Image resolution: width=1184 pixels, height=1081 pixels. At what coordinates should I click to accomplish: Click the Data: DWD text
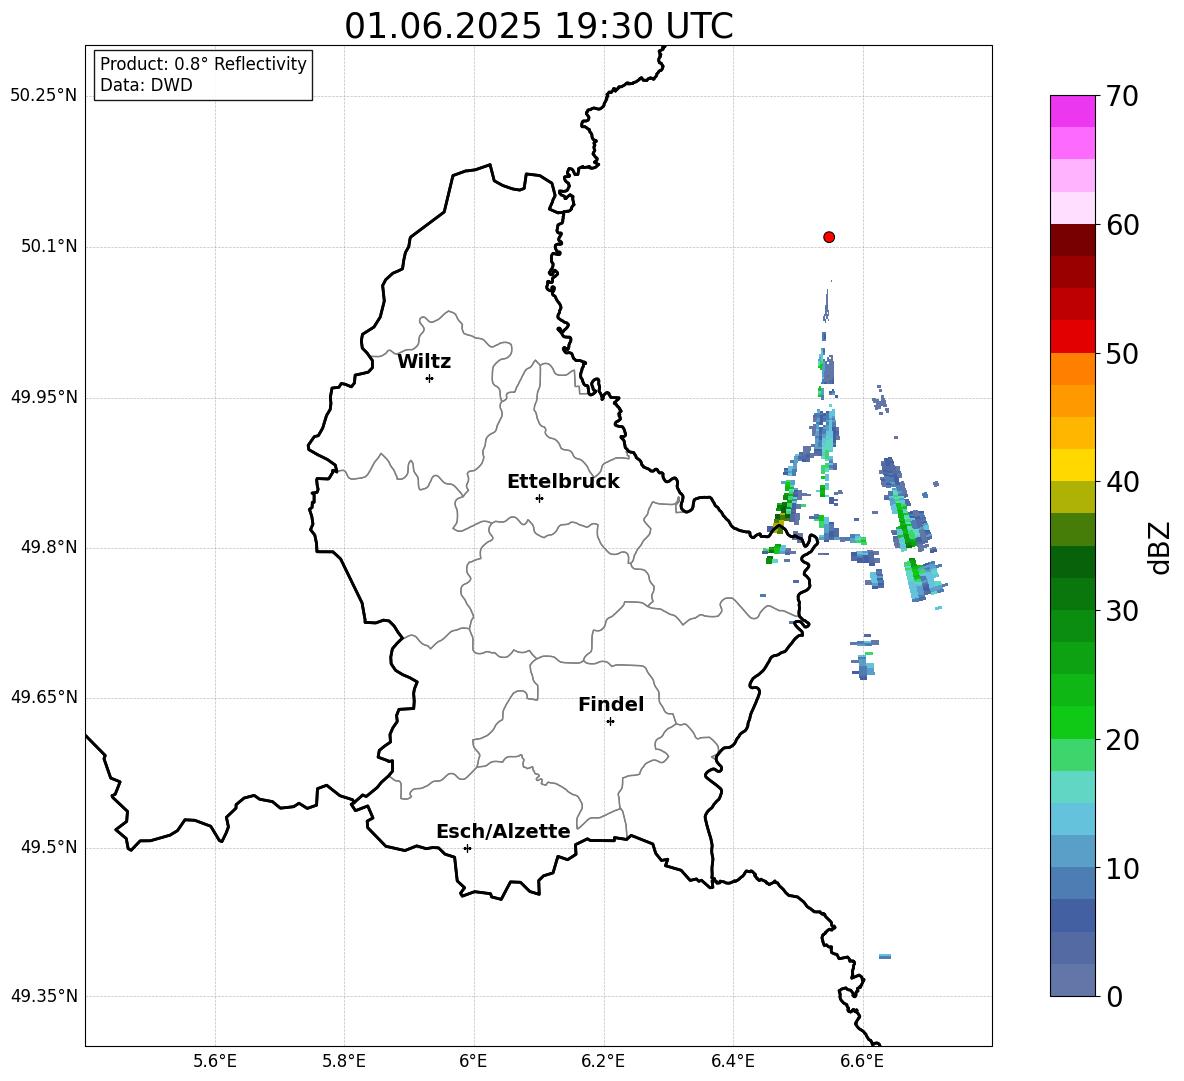point(146,85)
